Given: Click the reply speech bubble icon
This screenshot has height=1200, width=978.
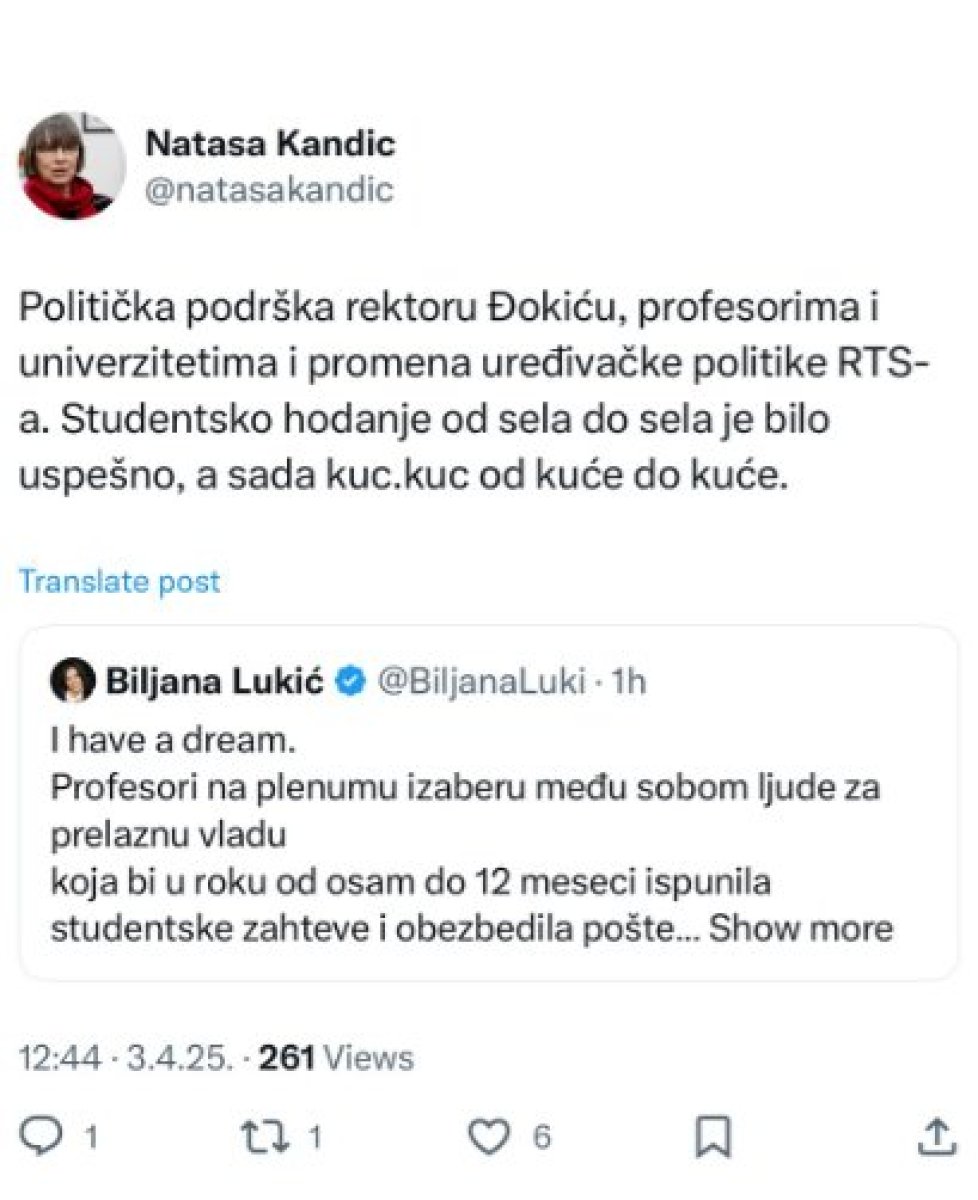Looking at the screenshot, I should (43, 1138).
